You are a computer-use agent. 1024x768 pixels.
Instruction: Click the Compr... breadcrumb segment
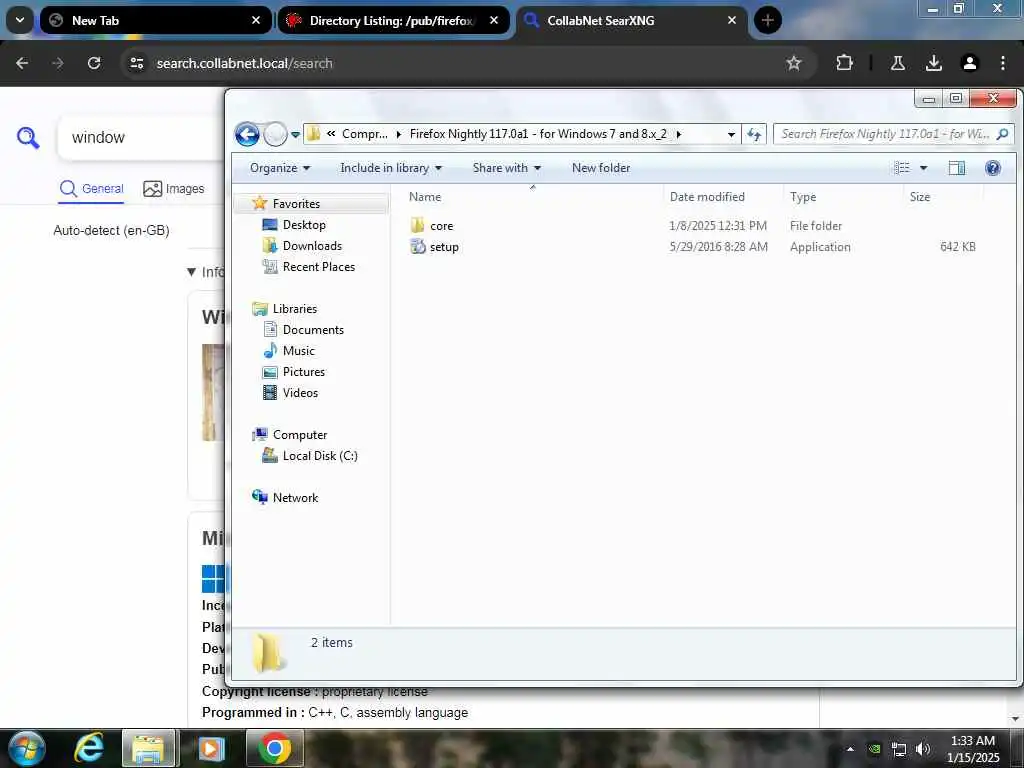pyautogui.click(x=364, y=134)
